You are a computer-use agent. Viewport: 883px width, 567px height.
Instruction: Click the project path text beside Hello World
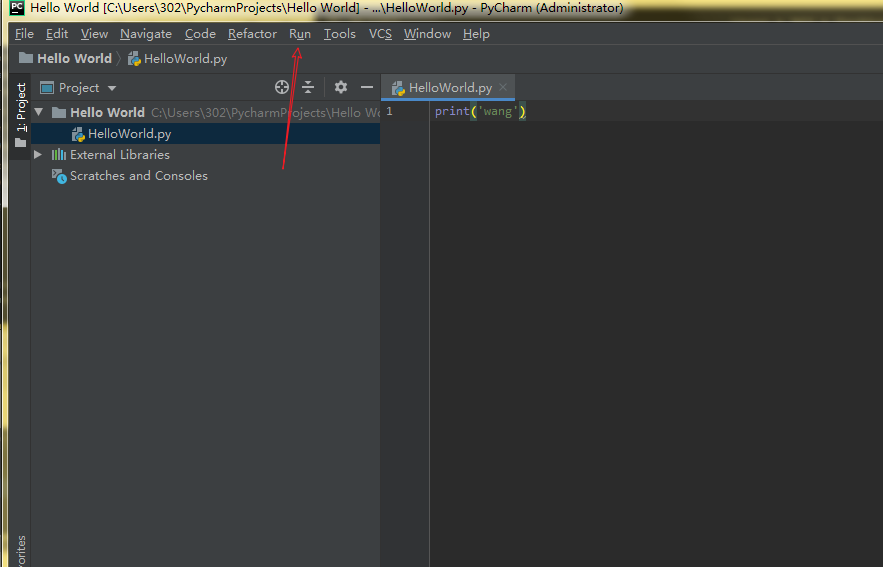coord(265,113)
